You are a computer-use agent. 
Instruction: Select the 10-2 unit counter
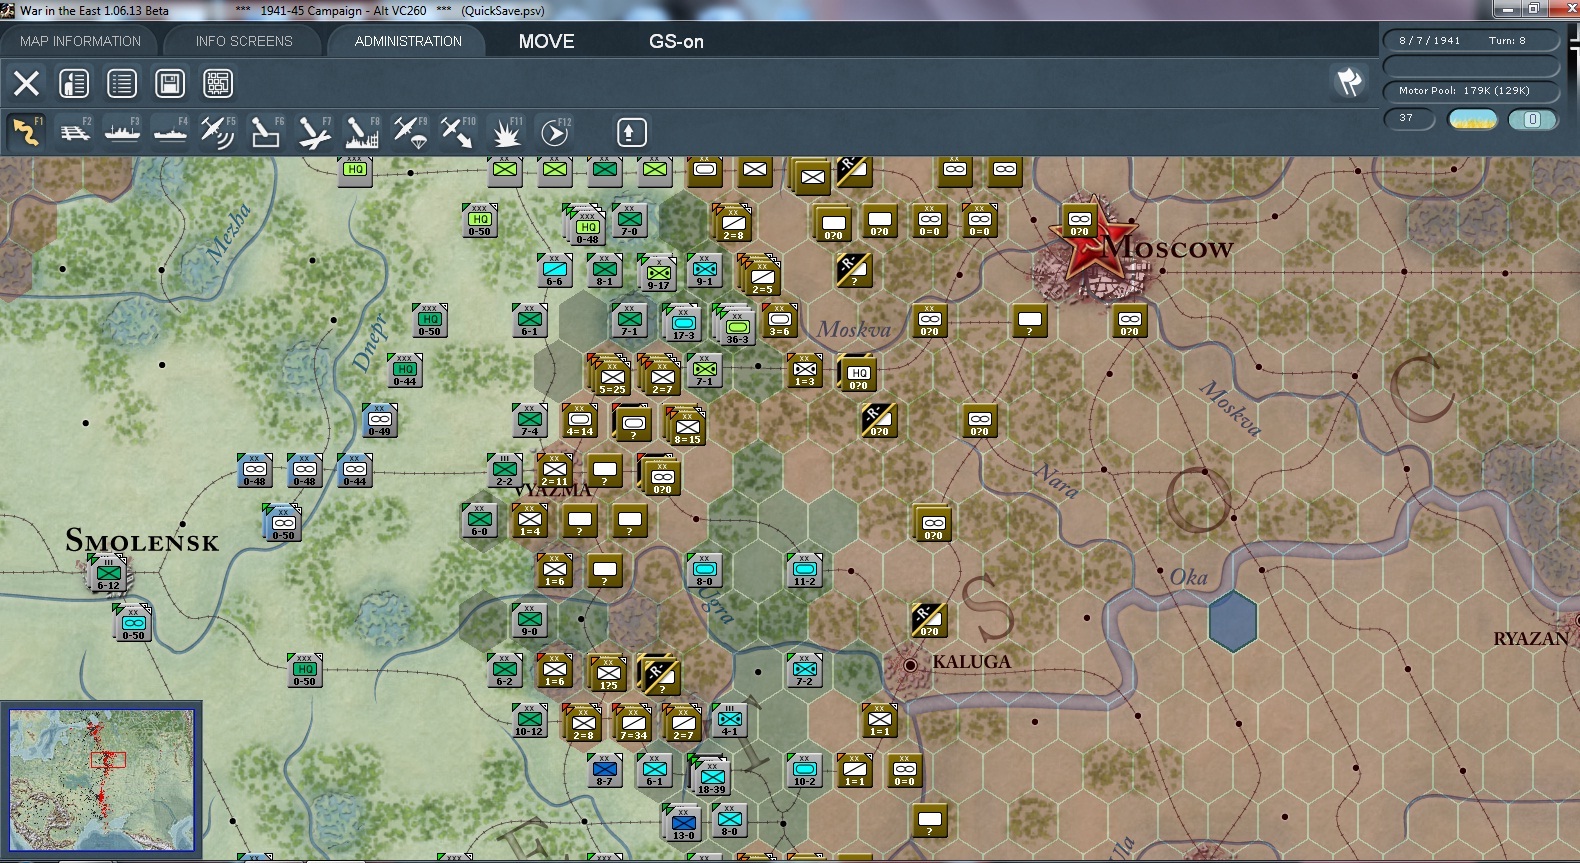pos(805,770)
